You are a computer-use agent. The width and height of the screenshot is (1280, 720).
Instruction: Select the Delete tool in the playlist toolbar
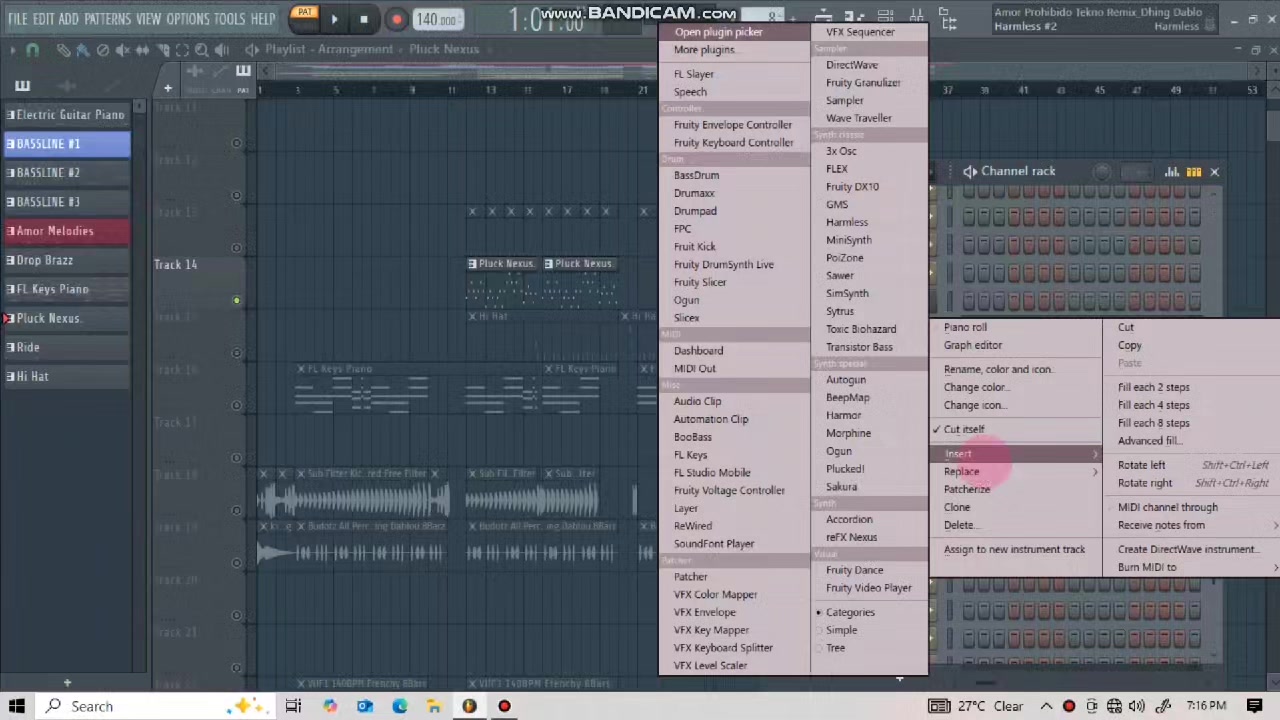click(x=103, y=50)
